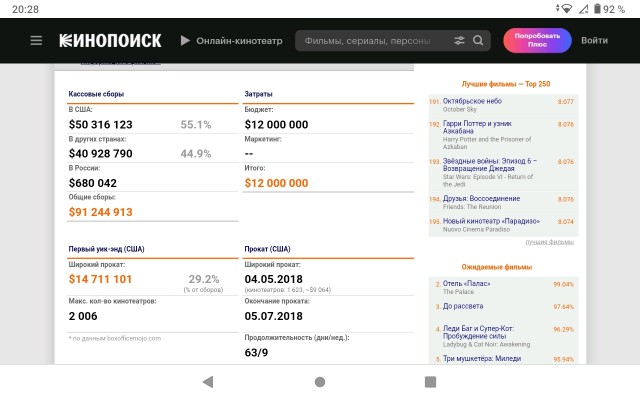Open the hamburger menu icon
The image size is (640, 400).
36,40
